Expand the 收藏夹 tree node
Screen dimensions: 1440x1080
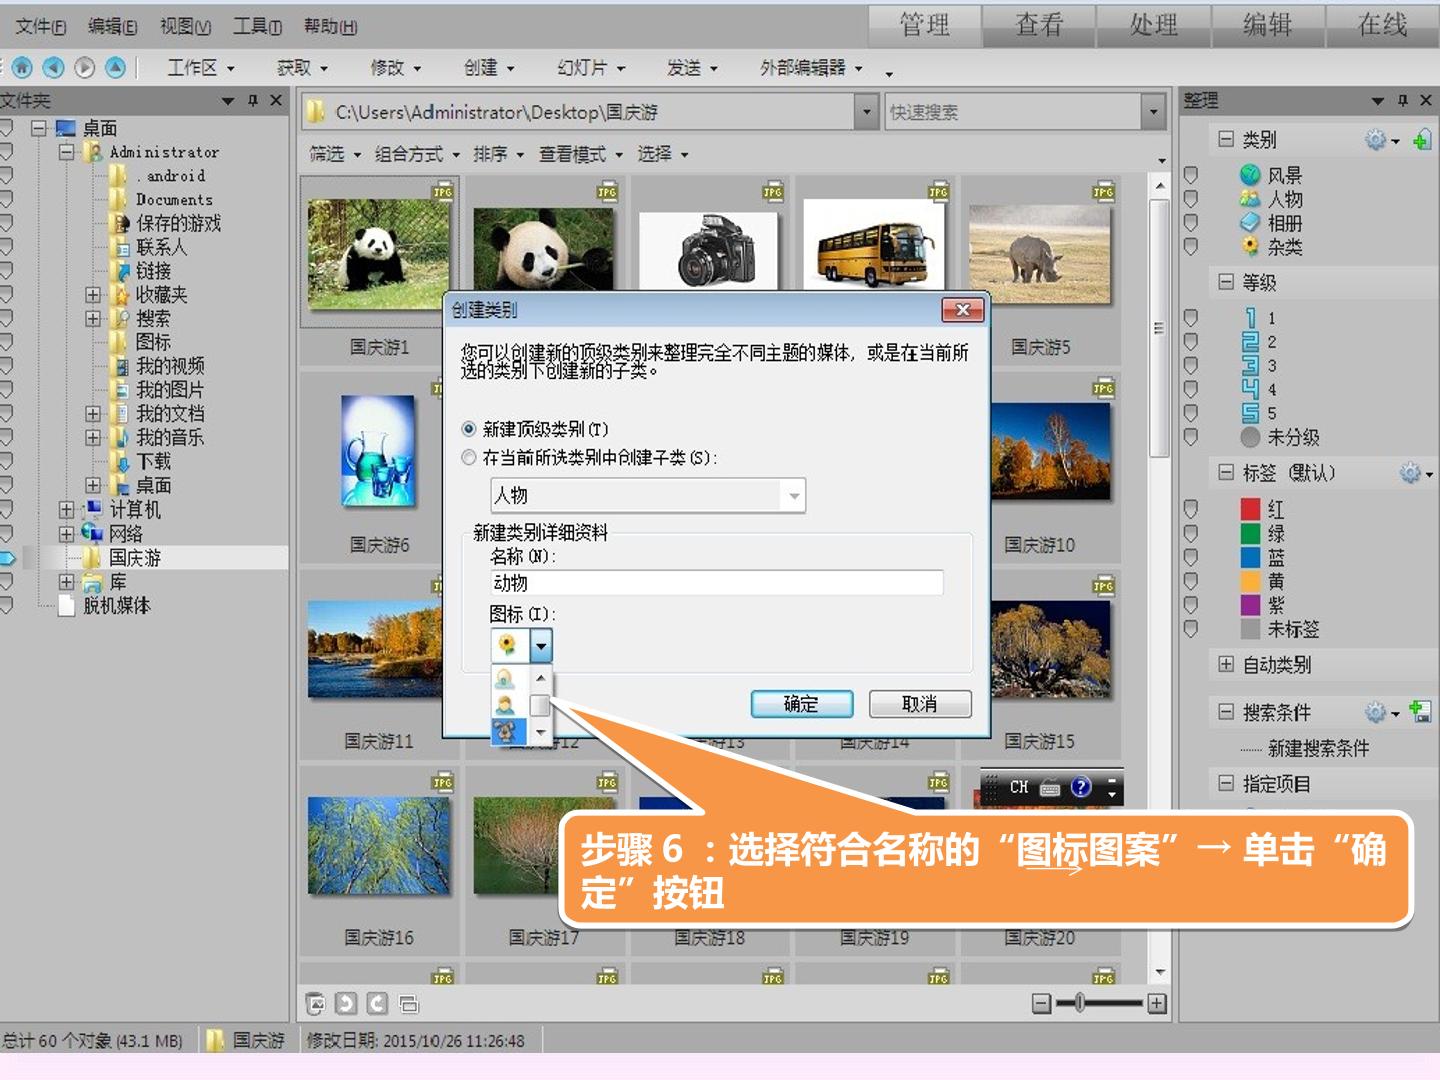point(92,295)
